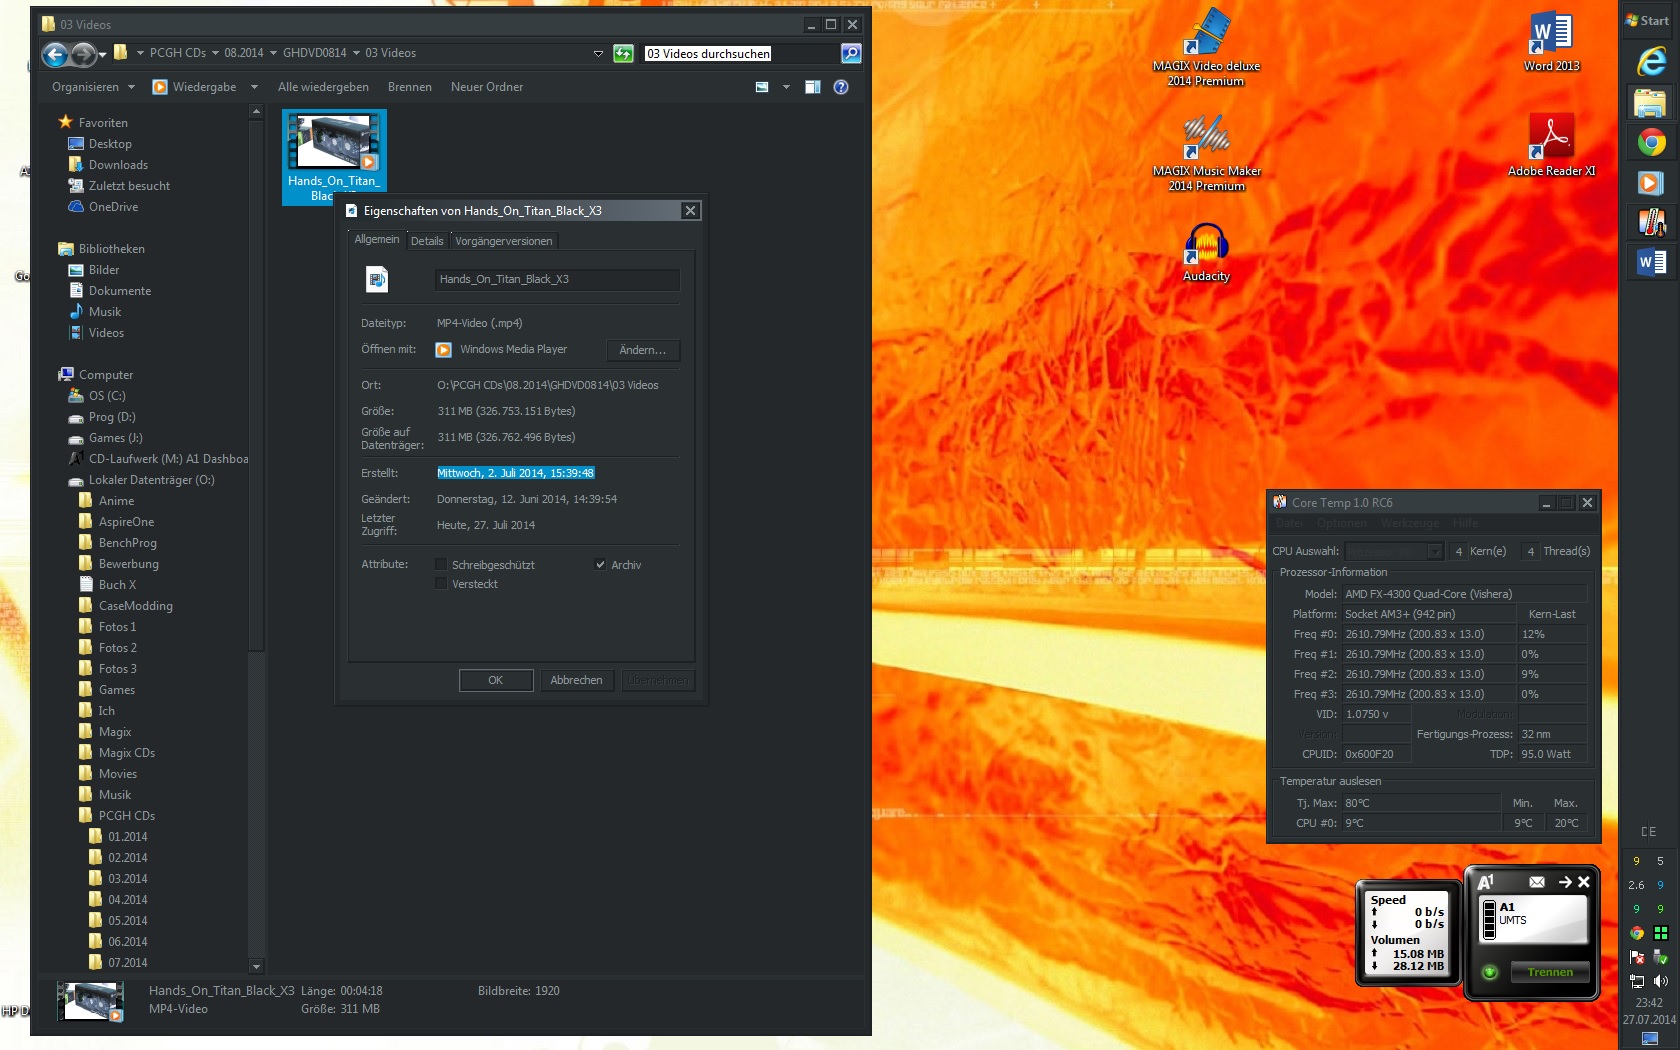Tick the Versteckt attribute checkbox
The height and width of the screenshot is (1050, 1680).
441,584
